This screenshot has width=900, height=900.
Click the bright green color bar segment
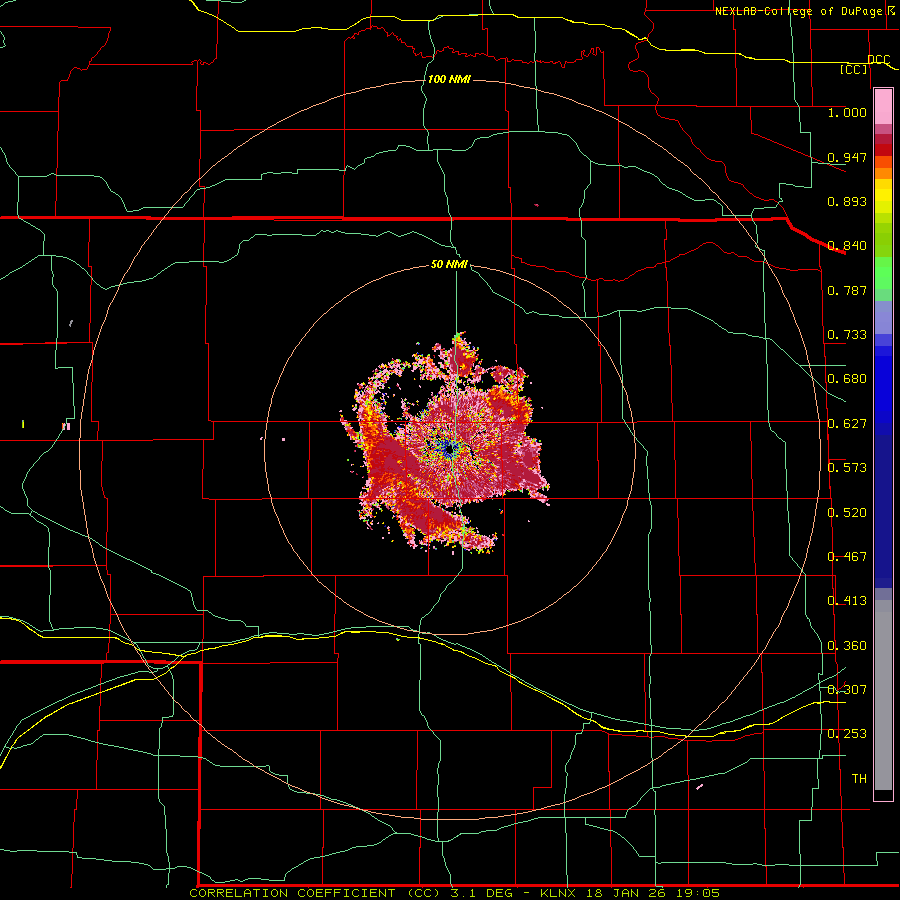click(883, 273)
